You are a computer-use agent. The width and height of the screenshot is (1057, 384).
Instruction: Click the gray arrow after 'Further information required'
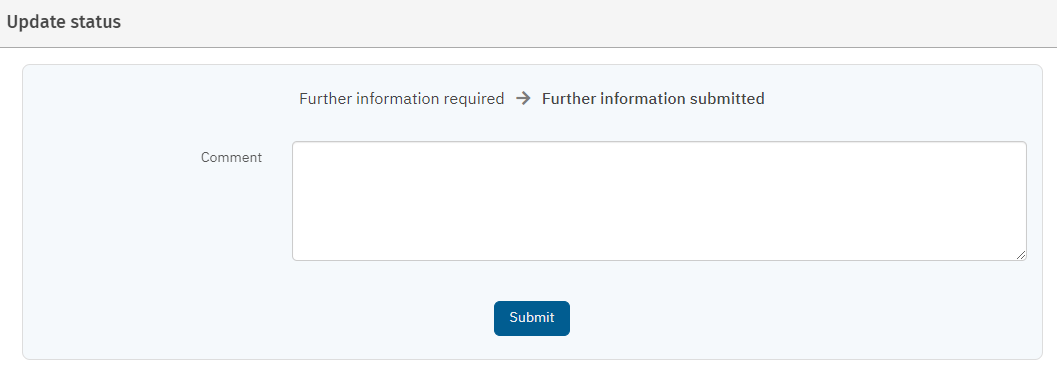(x=523, y=98)
